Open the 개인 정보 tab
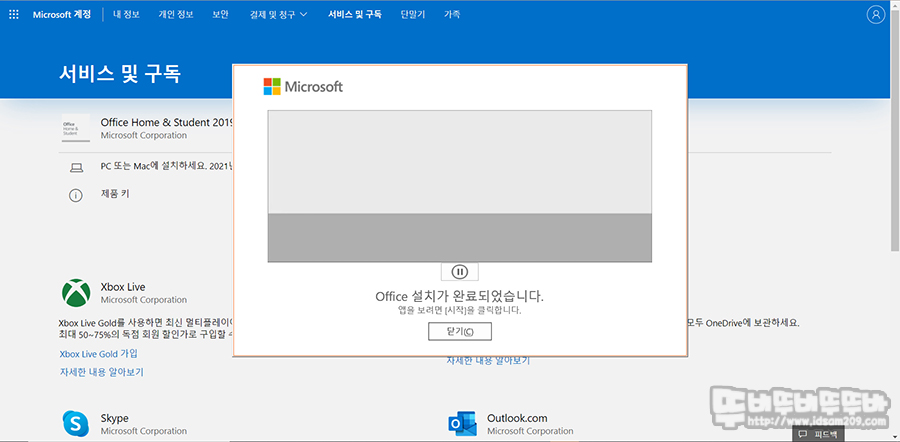900x442 pixels. (x=176, y=14)
